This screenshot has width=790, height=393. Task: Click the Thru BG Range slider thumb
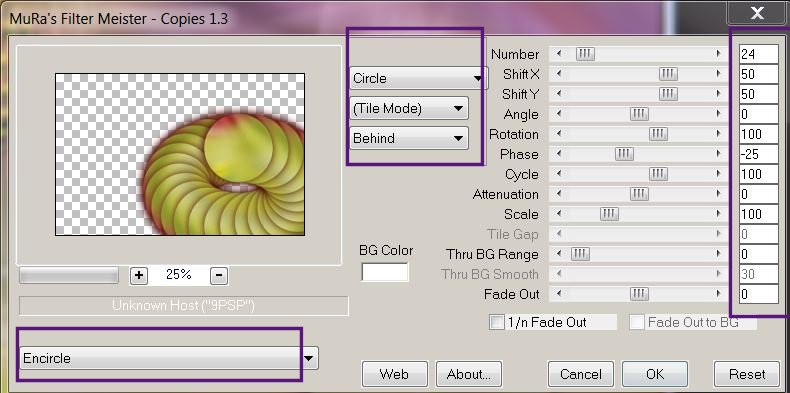[x=580, y=254]
